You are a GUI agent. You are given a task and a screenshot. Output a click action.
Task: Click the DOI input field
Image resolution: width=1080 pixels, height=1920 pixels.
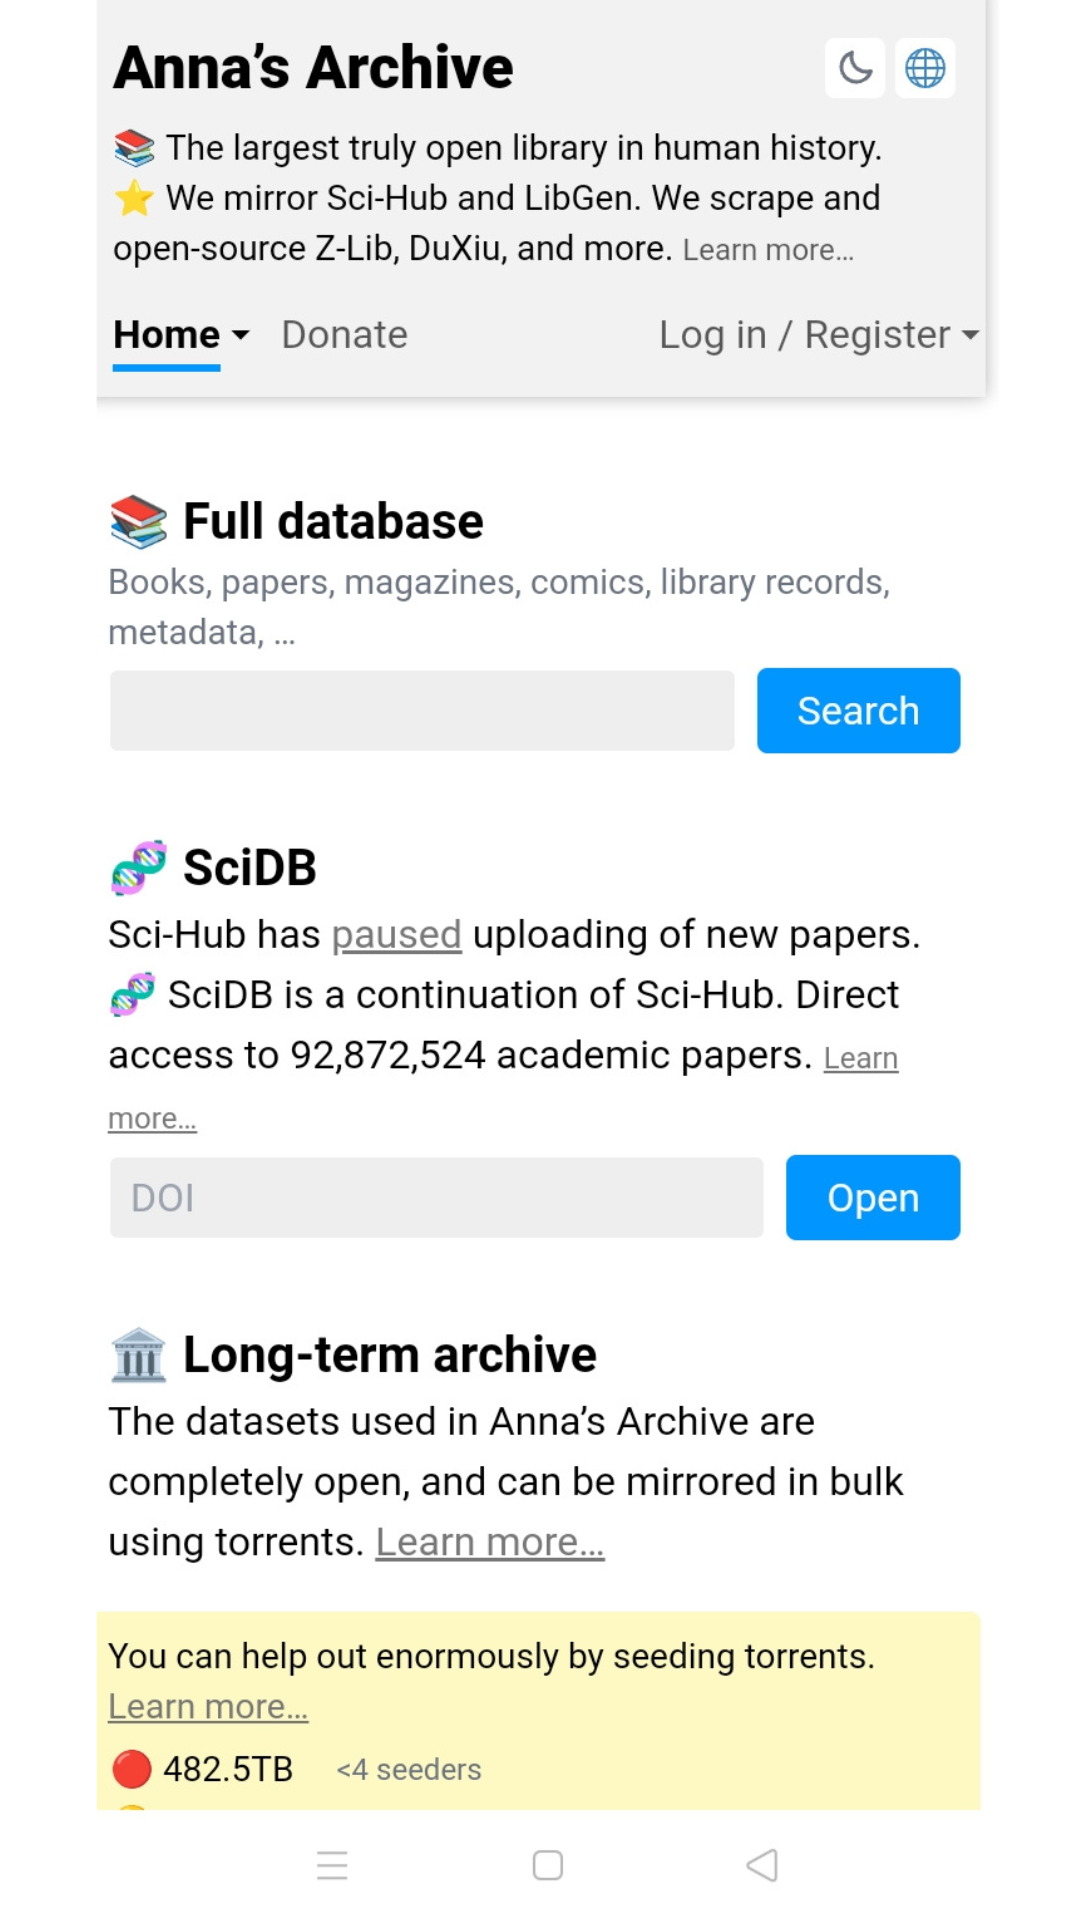pyautogui.click(x=435, y=1197)
